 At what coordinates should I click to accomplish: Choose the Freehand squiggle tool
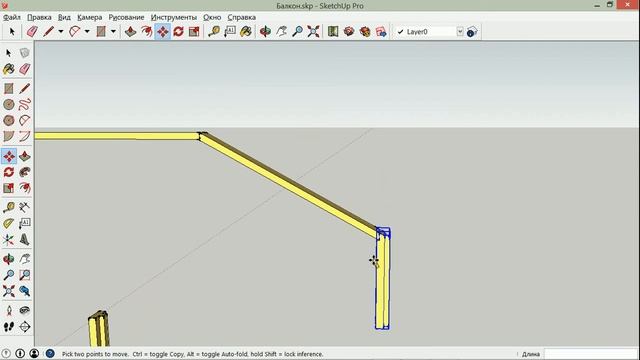click(24, 104)
